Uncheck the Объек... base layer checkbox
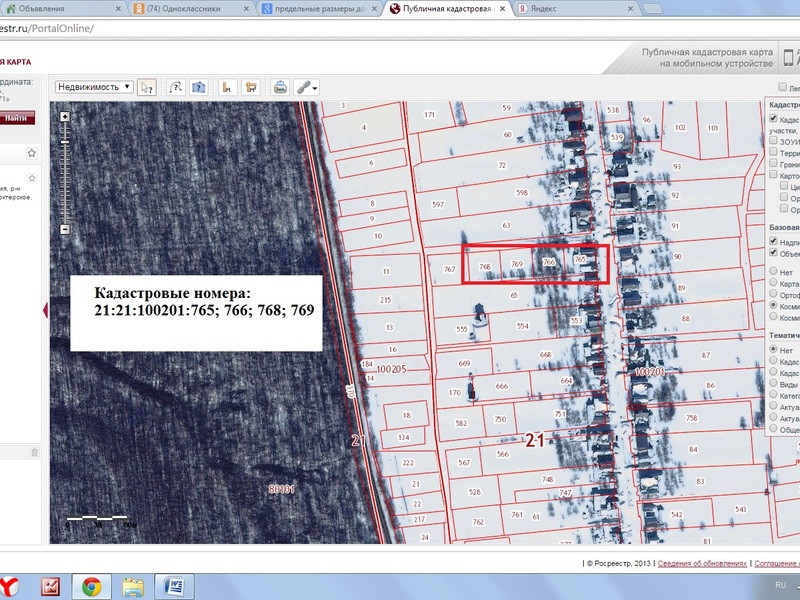Viewport: 800px width, 600px height. coord(773,253)
